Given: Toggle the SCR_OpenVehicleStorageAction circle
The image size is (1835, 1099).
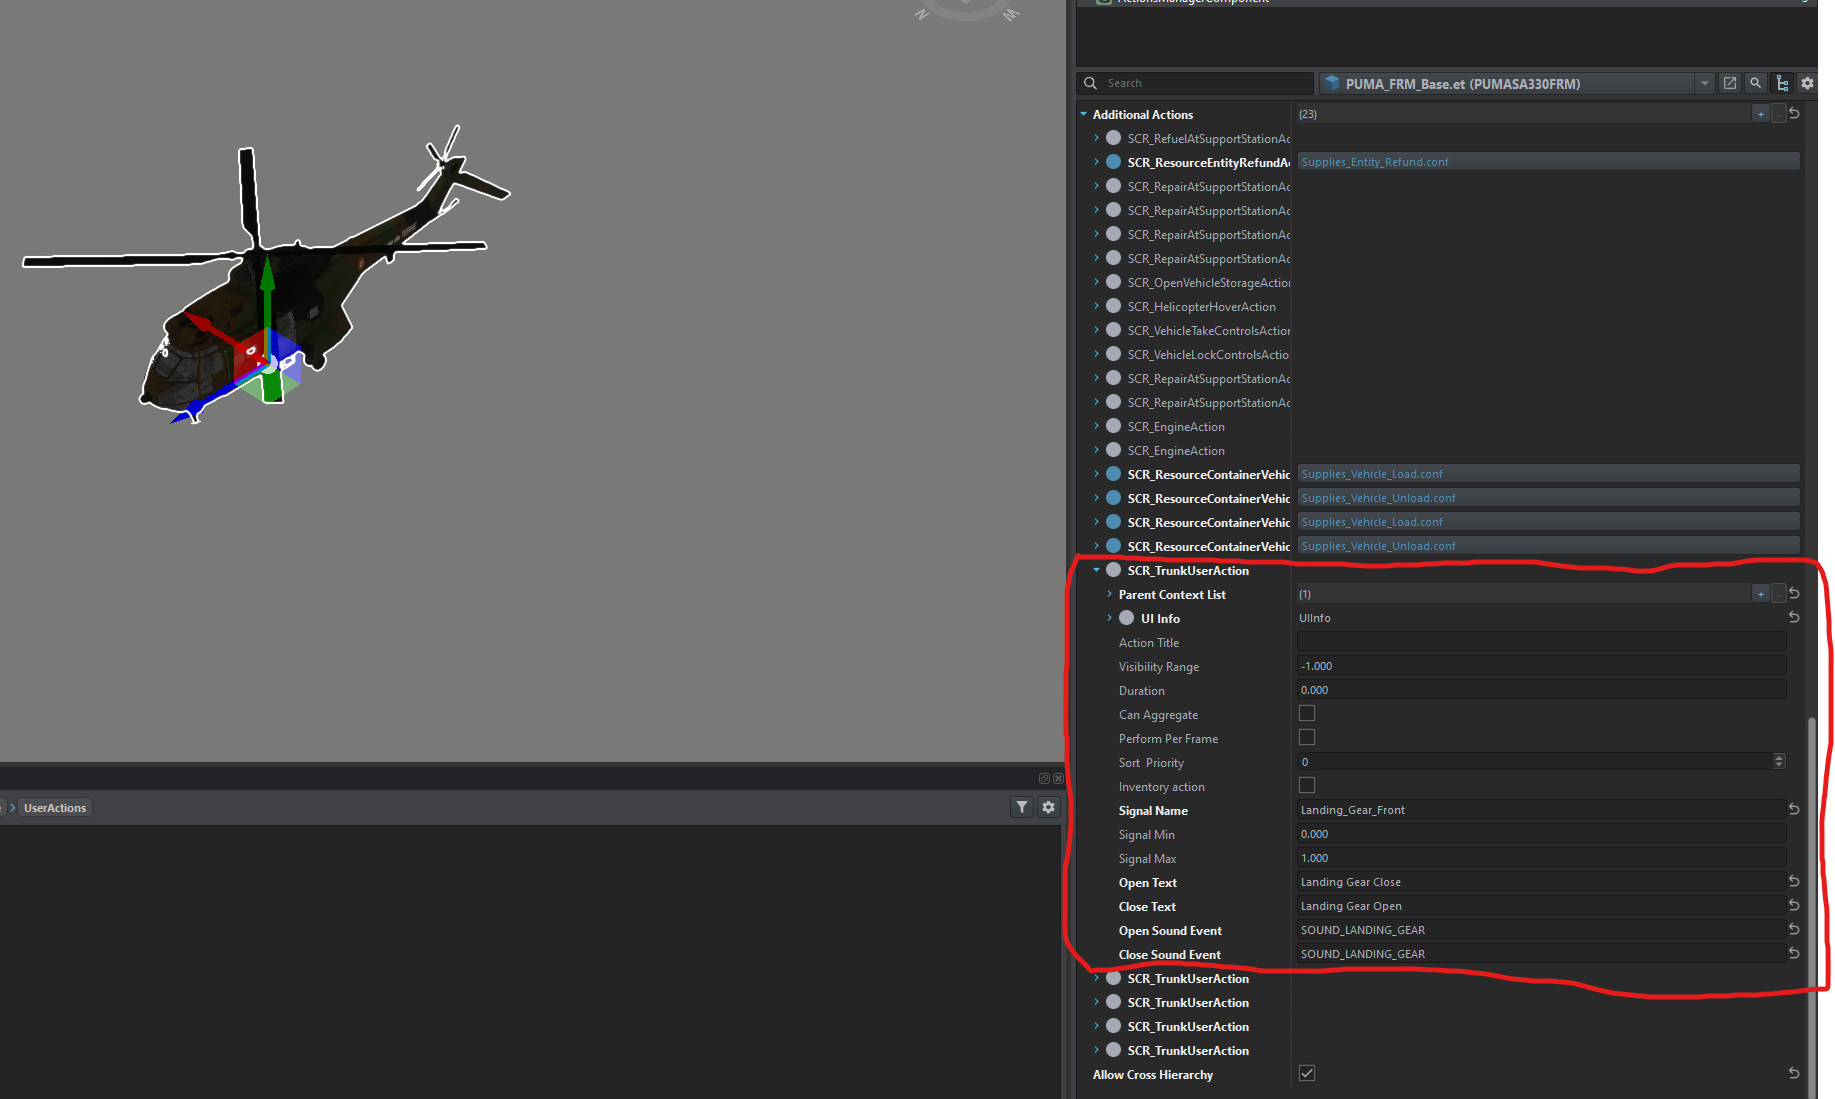Looking at the screenshot, I should click(1113, 282).
